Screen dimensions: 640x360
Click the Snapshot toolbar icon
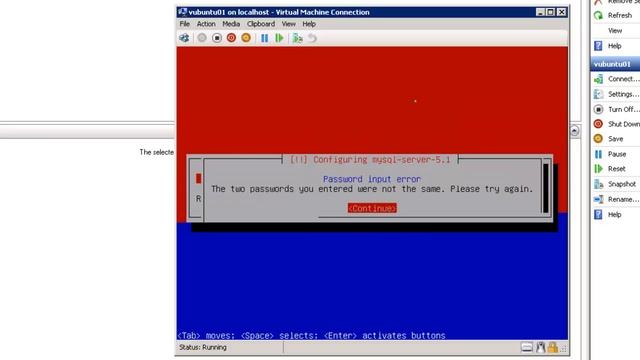pos(298,38)
